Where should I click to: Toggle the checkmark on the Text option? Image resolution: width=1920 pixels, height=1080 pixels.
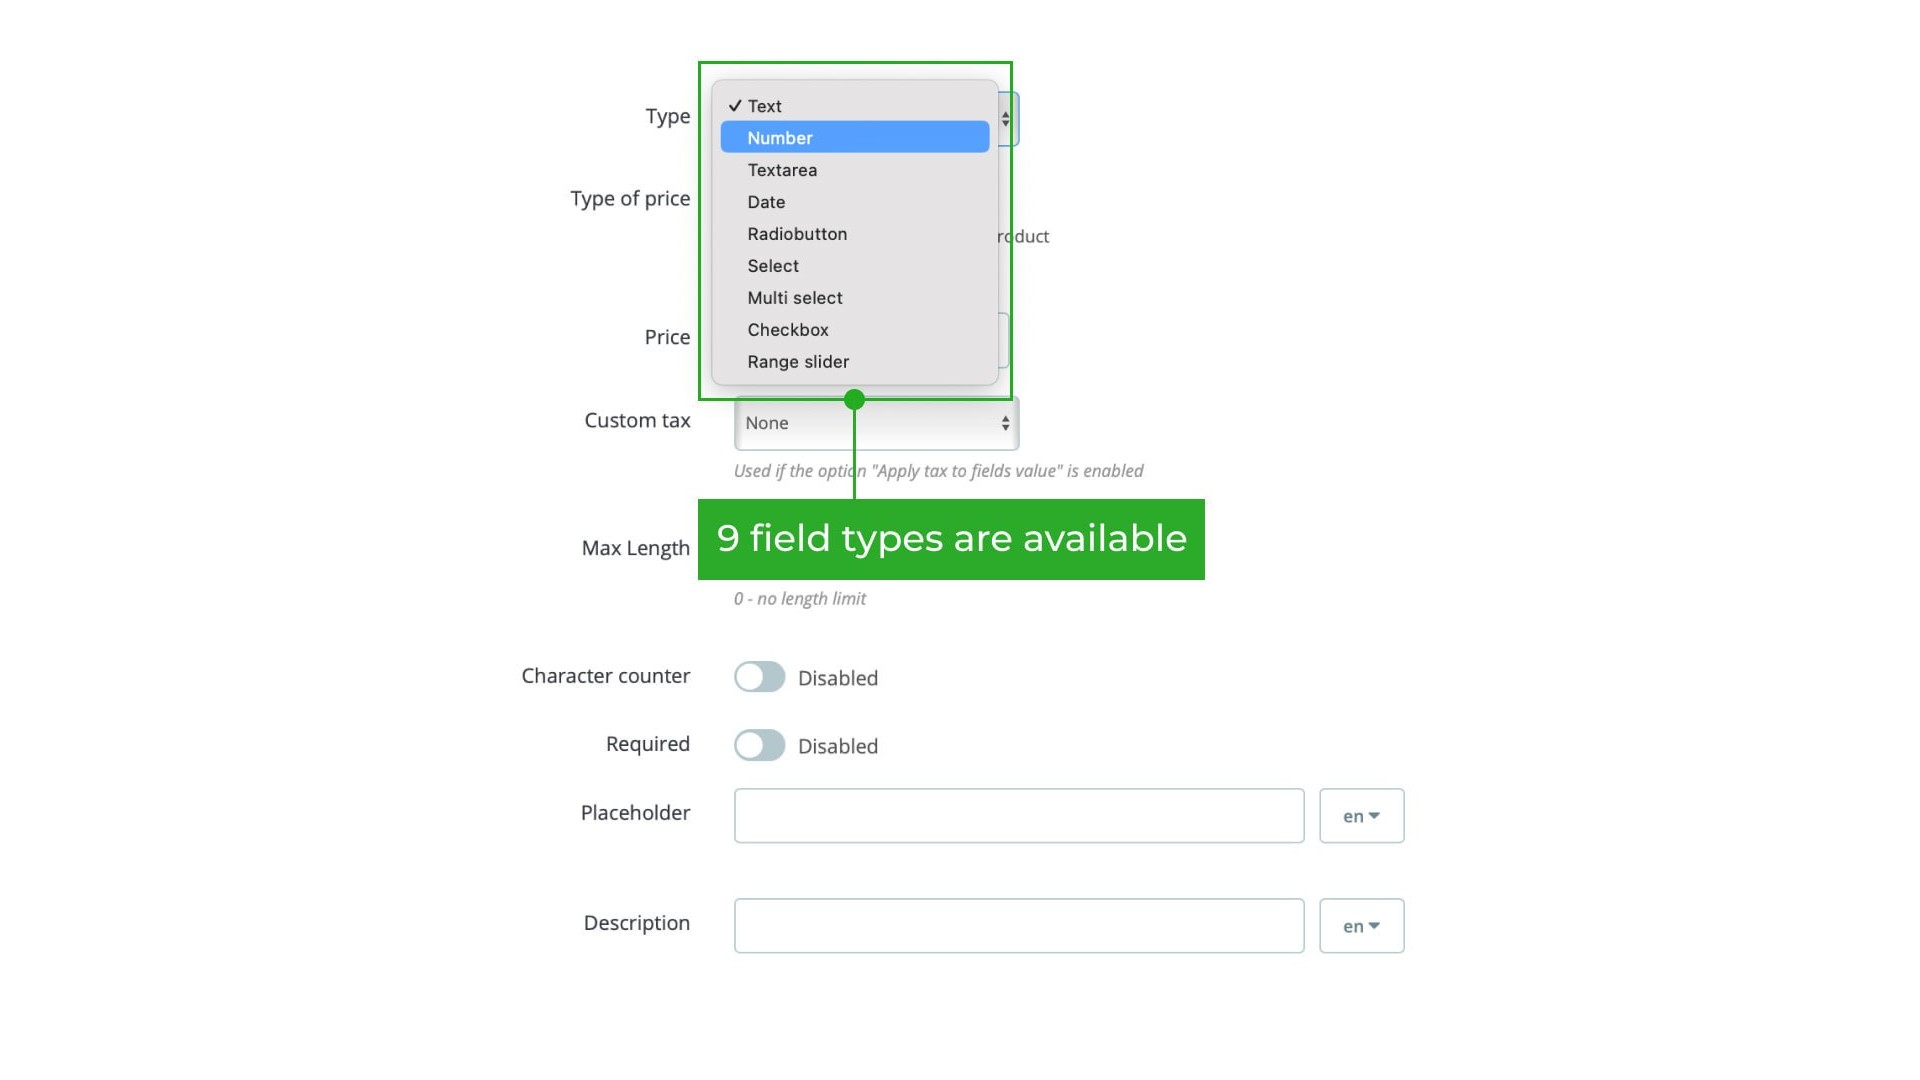[x=736, y=104]
